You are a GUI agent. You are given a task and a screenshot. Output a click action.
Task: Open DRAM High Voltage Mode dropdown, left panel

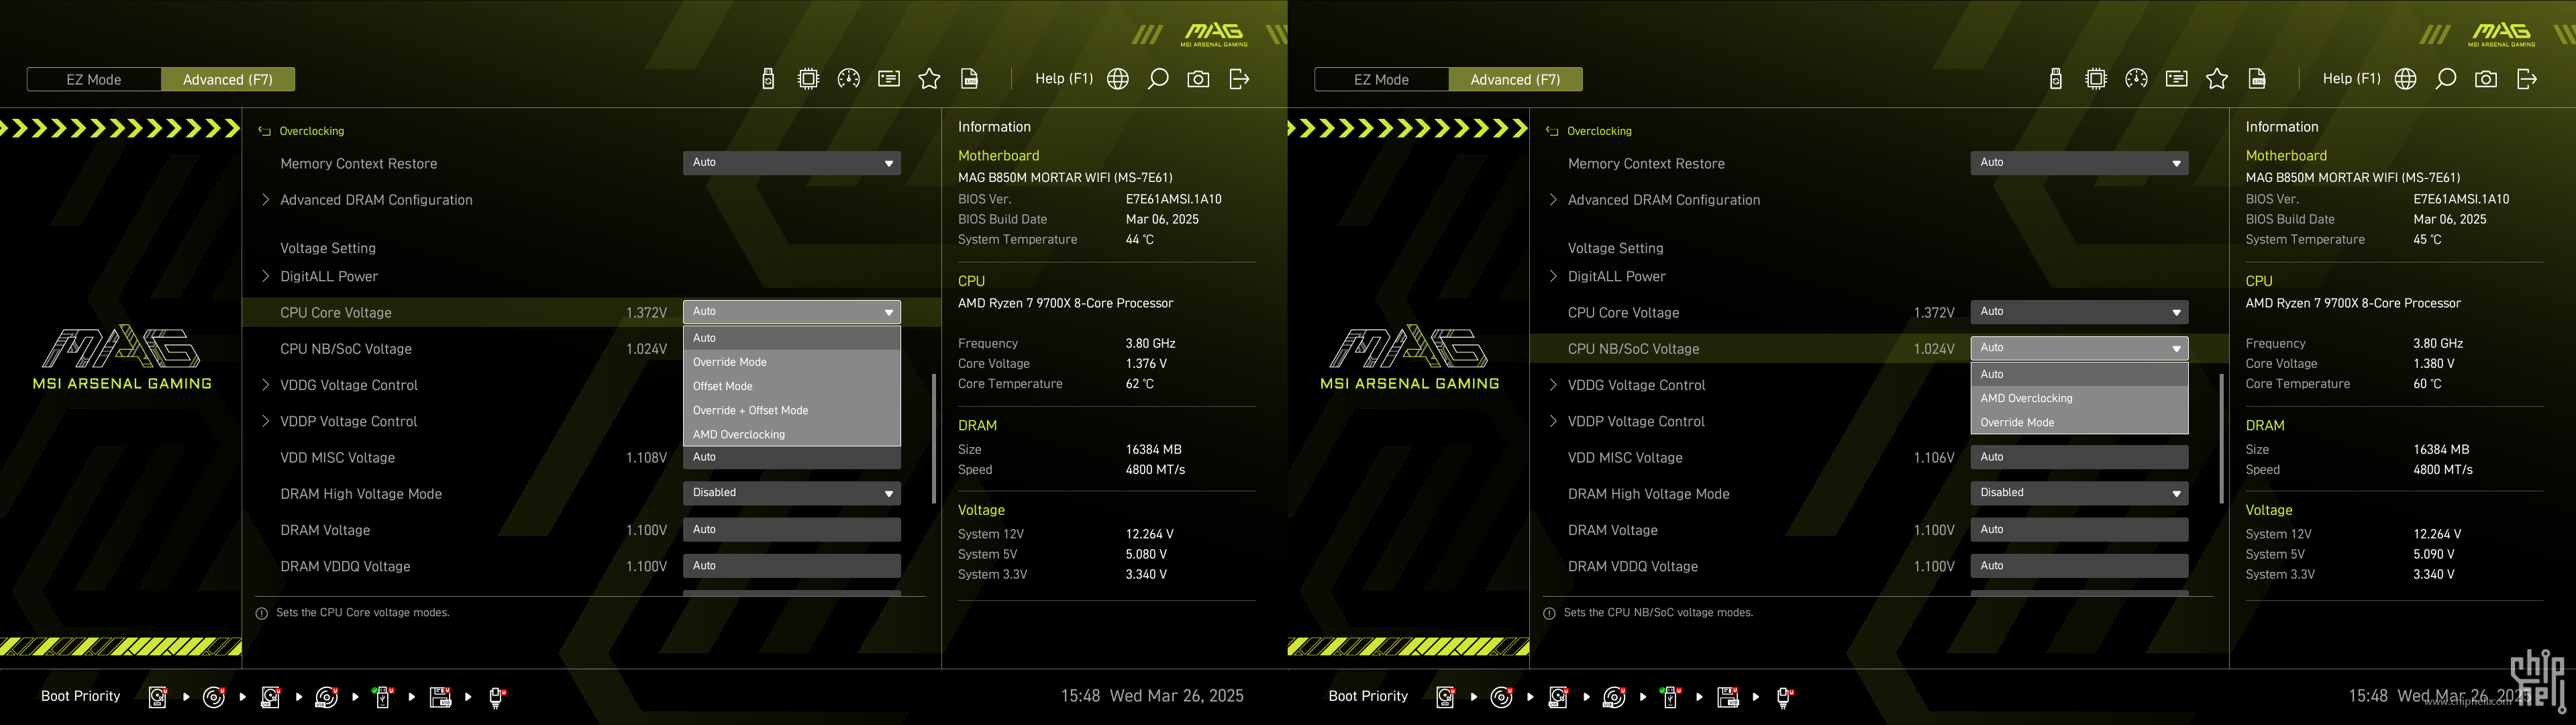(792, 493)
